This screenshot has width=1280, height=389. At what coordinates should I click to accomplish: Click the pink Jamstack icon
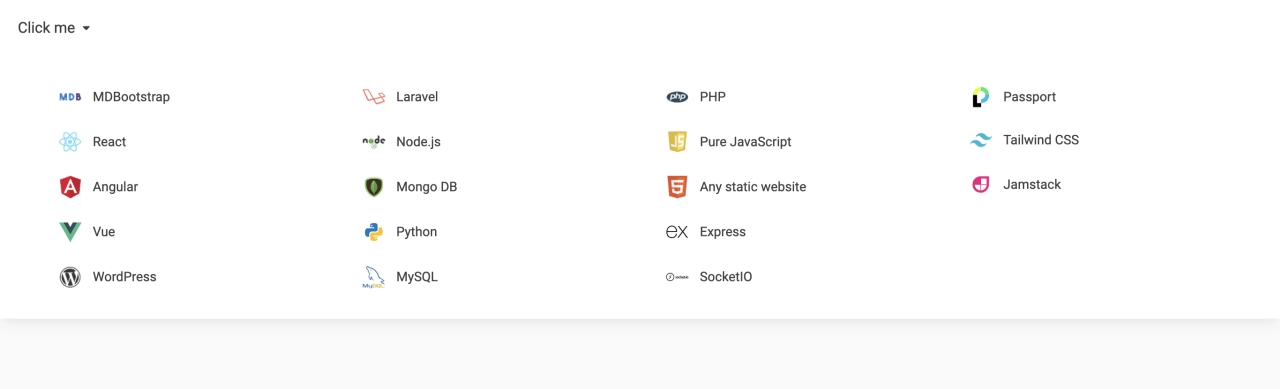coord(981,184)
